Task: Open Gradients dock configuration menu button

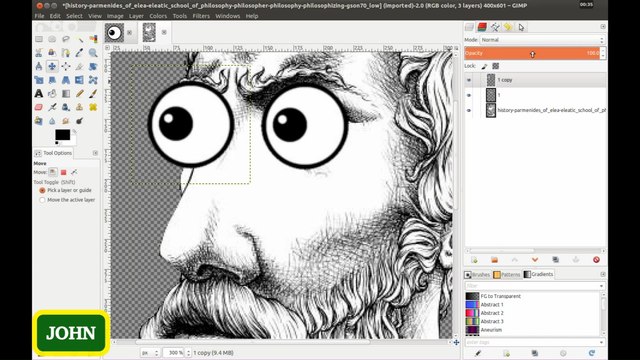Action: coord(603,274)
